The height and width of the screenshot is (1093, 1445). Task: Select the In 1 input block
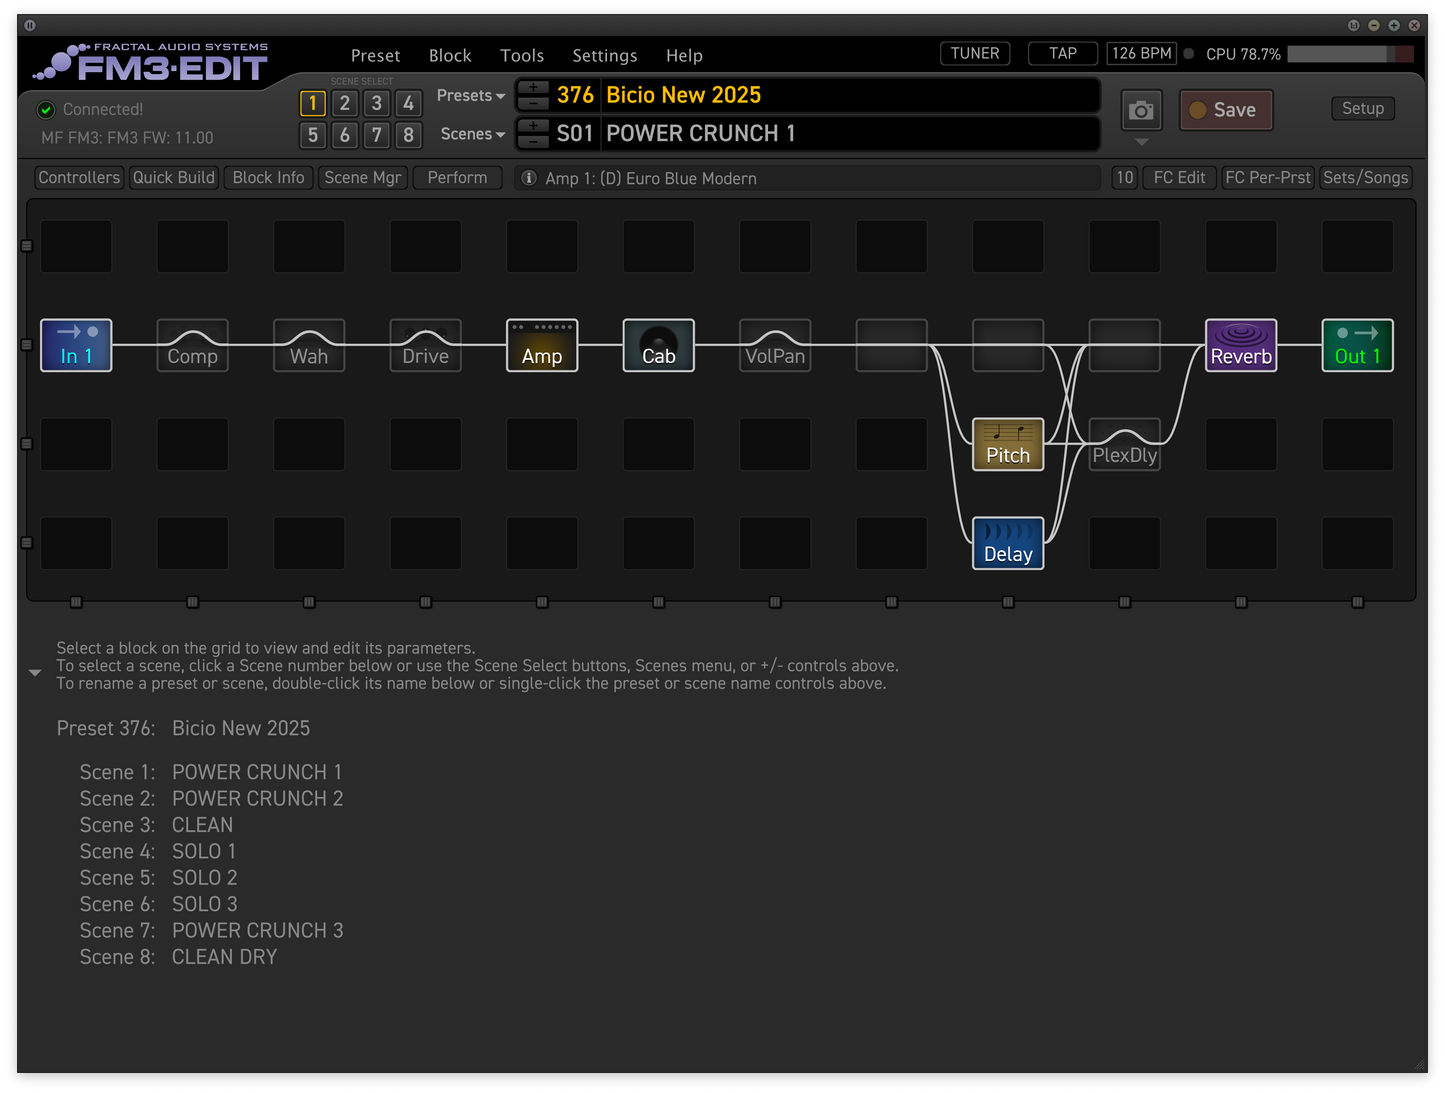click(76, 345)
